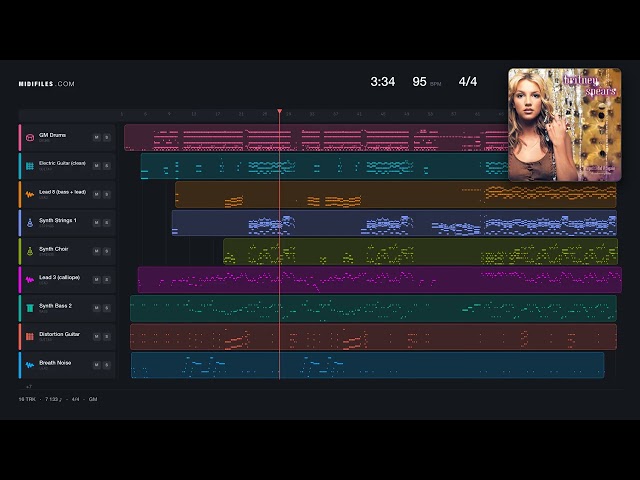
Task: Click the Synth Strings 1 instrument icon
Action: pos(30,223)
